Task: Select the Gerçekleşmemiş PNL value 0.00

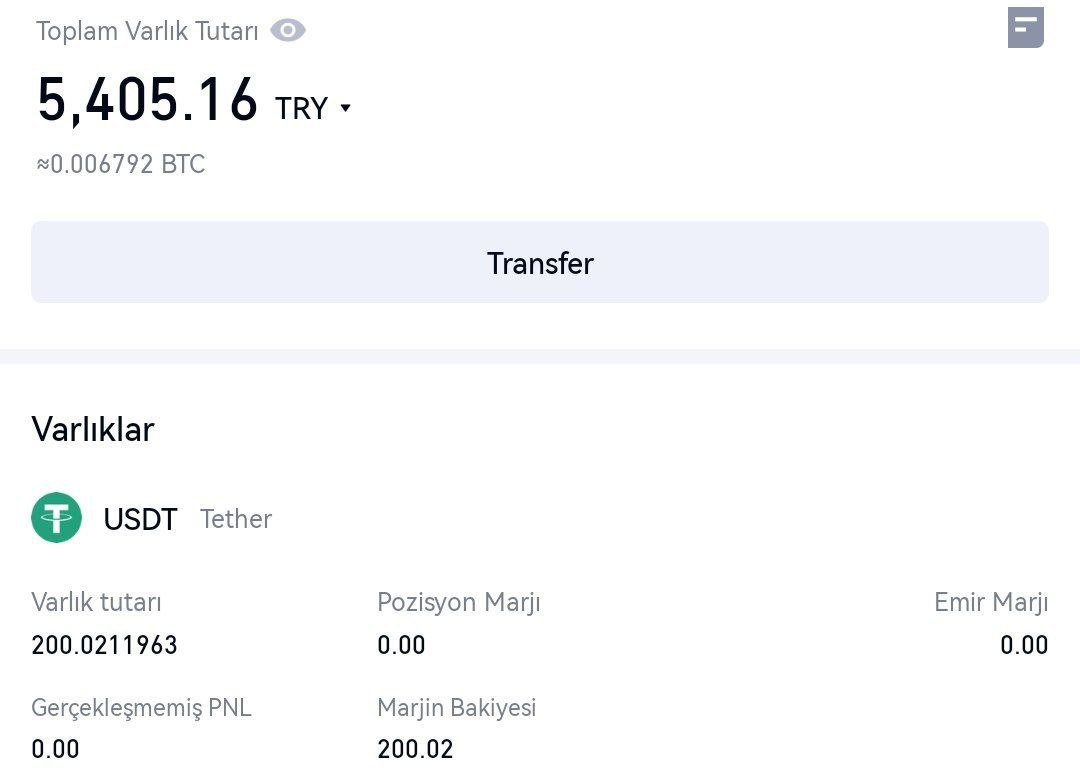Action: 56,749
